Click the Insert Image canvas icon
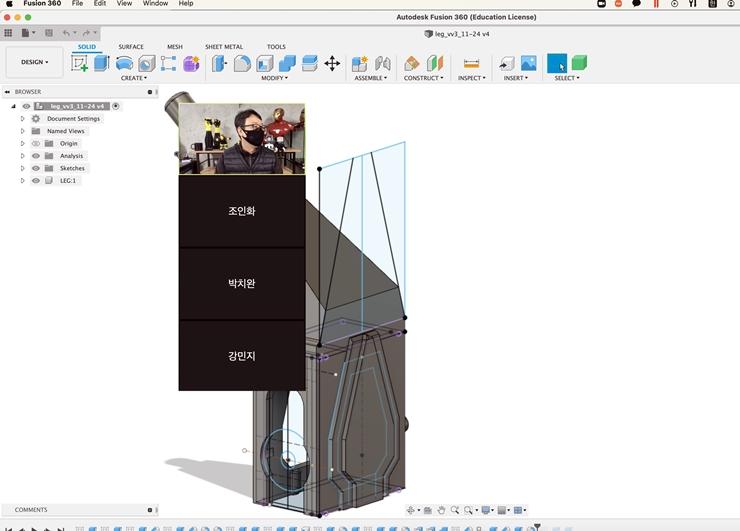This screenshot has height=531, width=740. click(528, 63)
